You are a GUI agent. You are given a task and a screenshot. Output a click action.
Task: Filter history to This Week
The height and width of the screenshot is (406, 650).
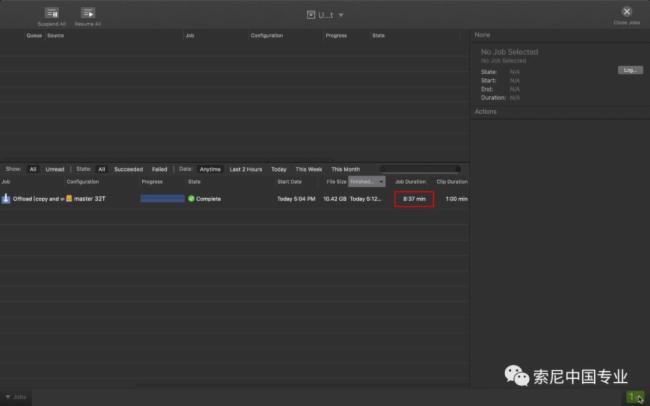click(308, 169)
